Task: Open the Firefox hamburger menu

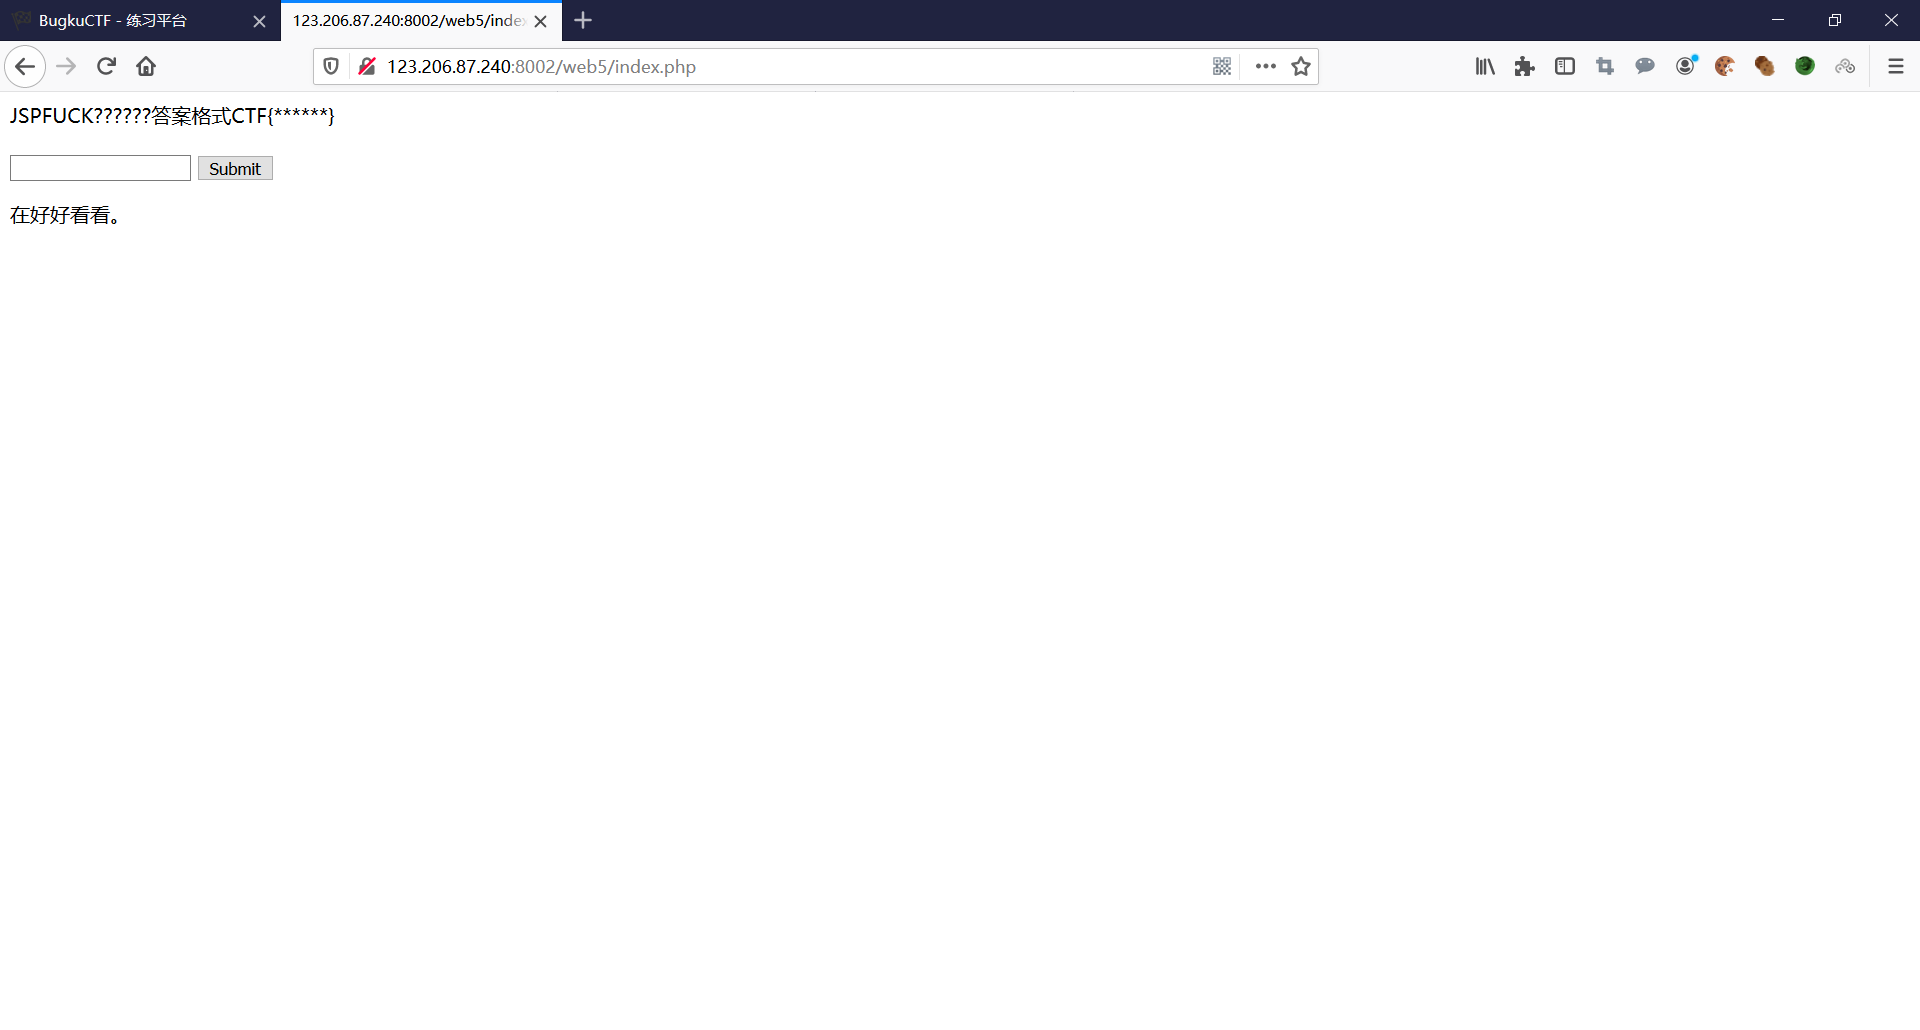Action: tap(1895, 67)
